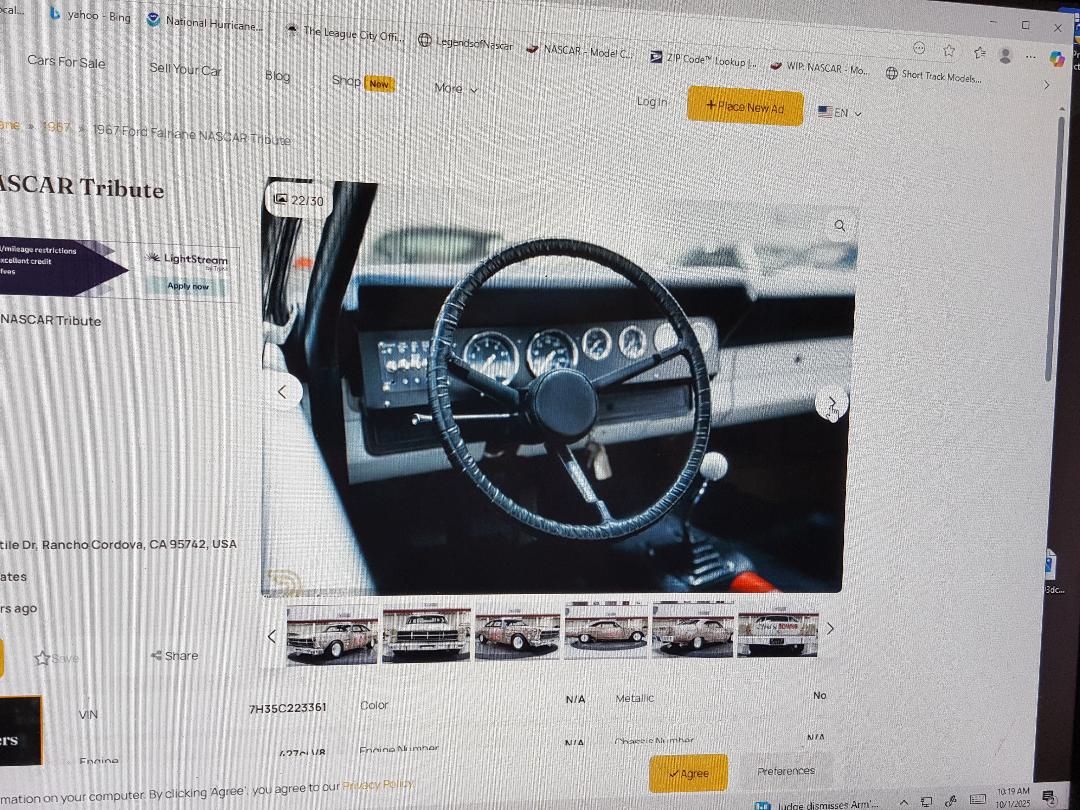Open the WIP: NASCAR bookmark
The image size is (1080, 810).
820,68
